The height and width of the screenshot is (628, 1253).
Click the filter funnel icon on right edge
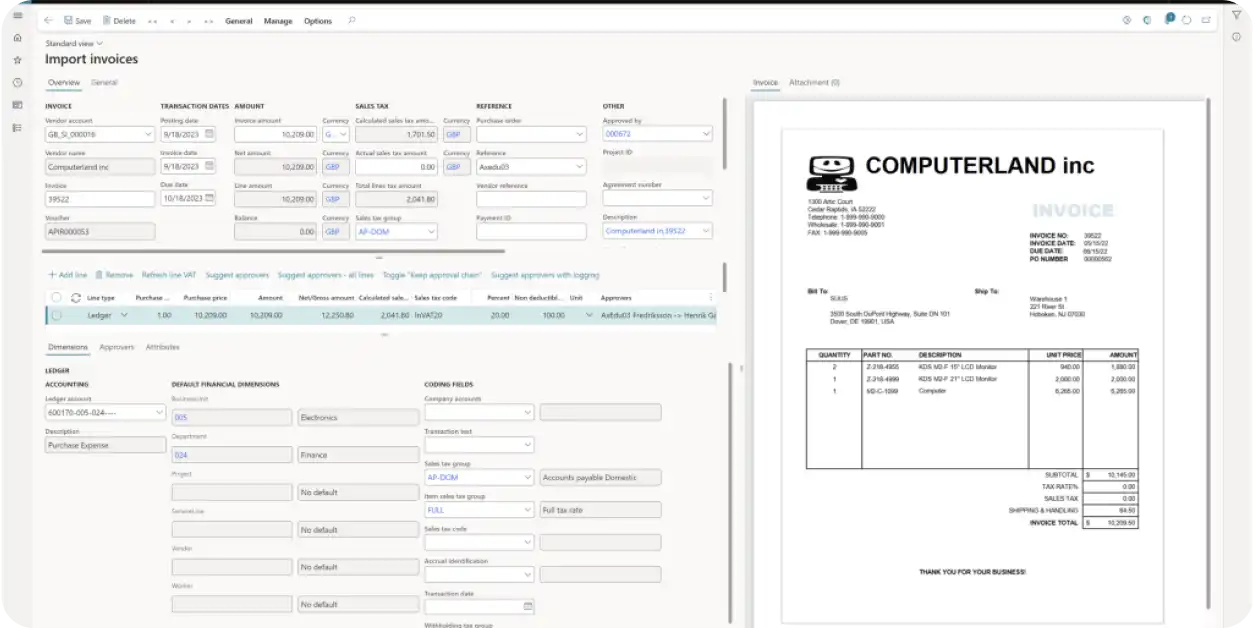[x=1236, y=15]
